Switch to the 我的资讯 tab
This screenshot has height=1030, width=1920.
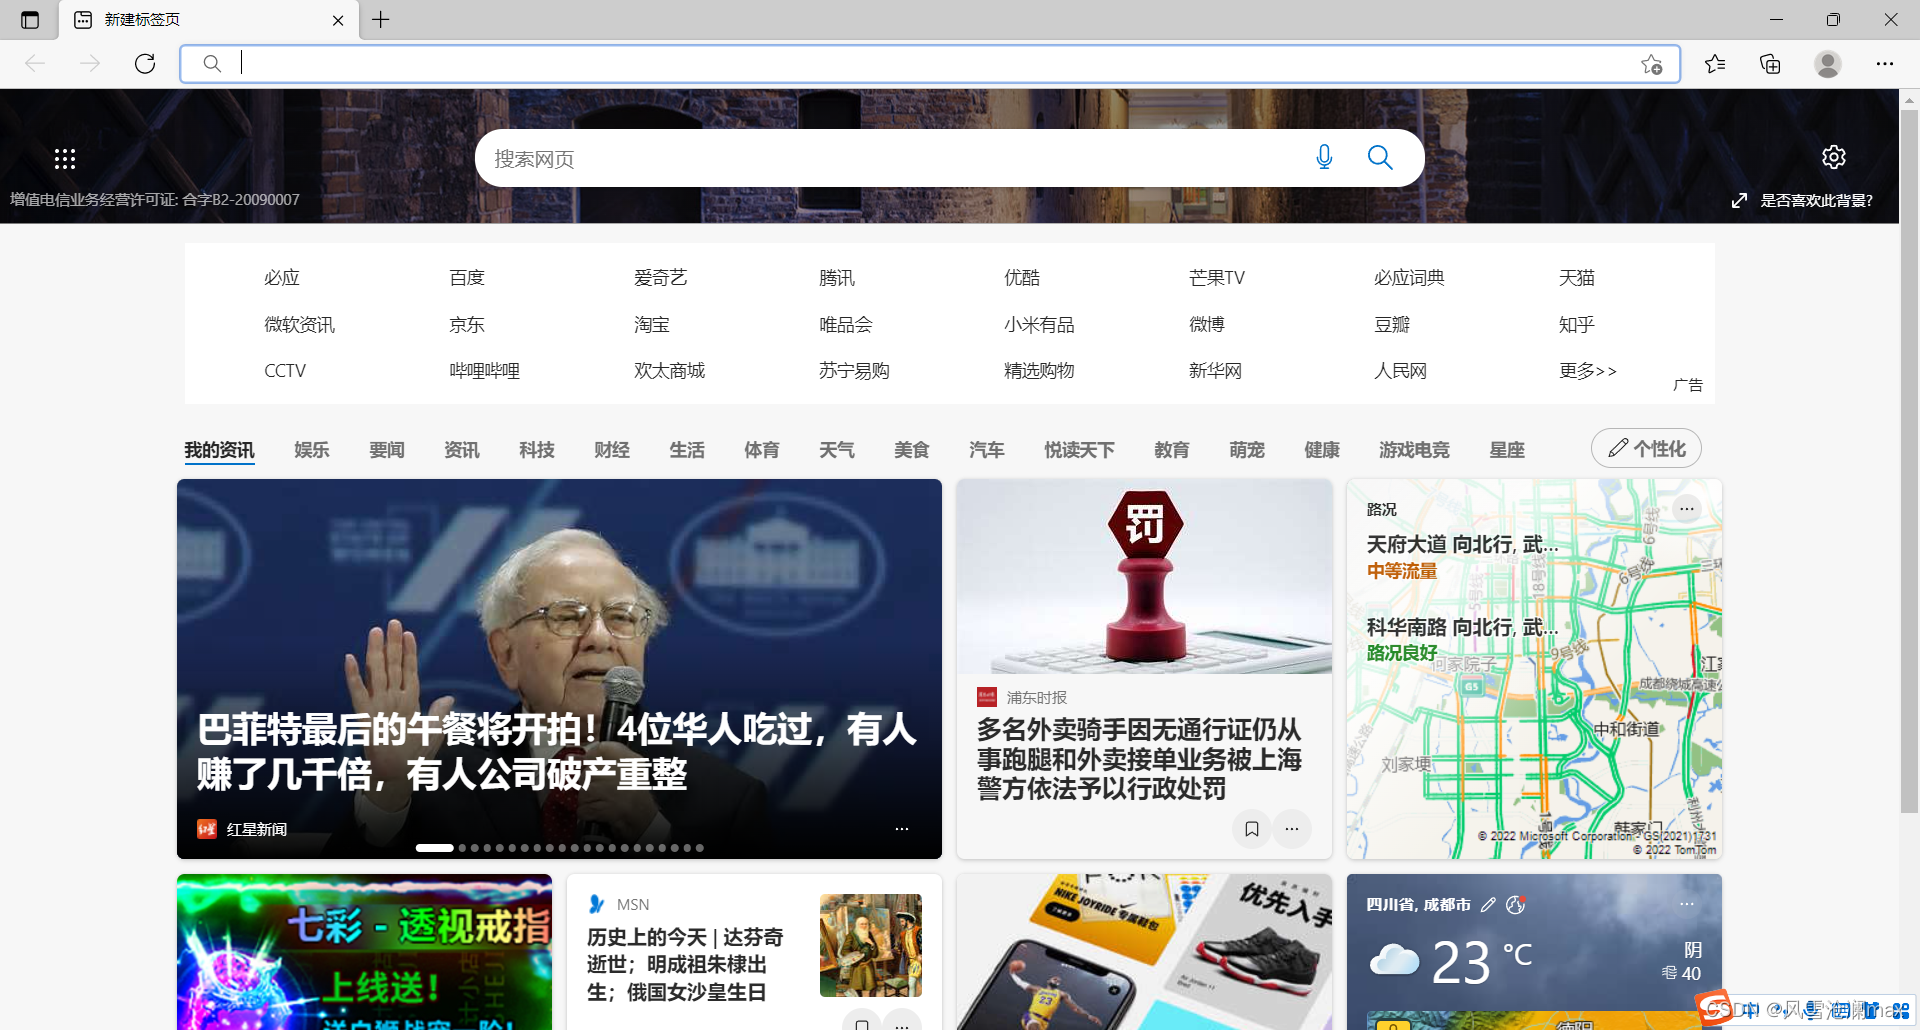point(219,450)
